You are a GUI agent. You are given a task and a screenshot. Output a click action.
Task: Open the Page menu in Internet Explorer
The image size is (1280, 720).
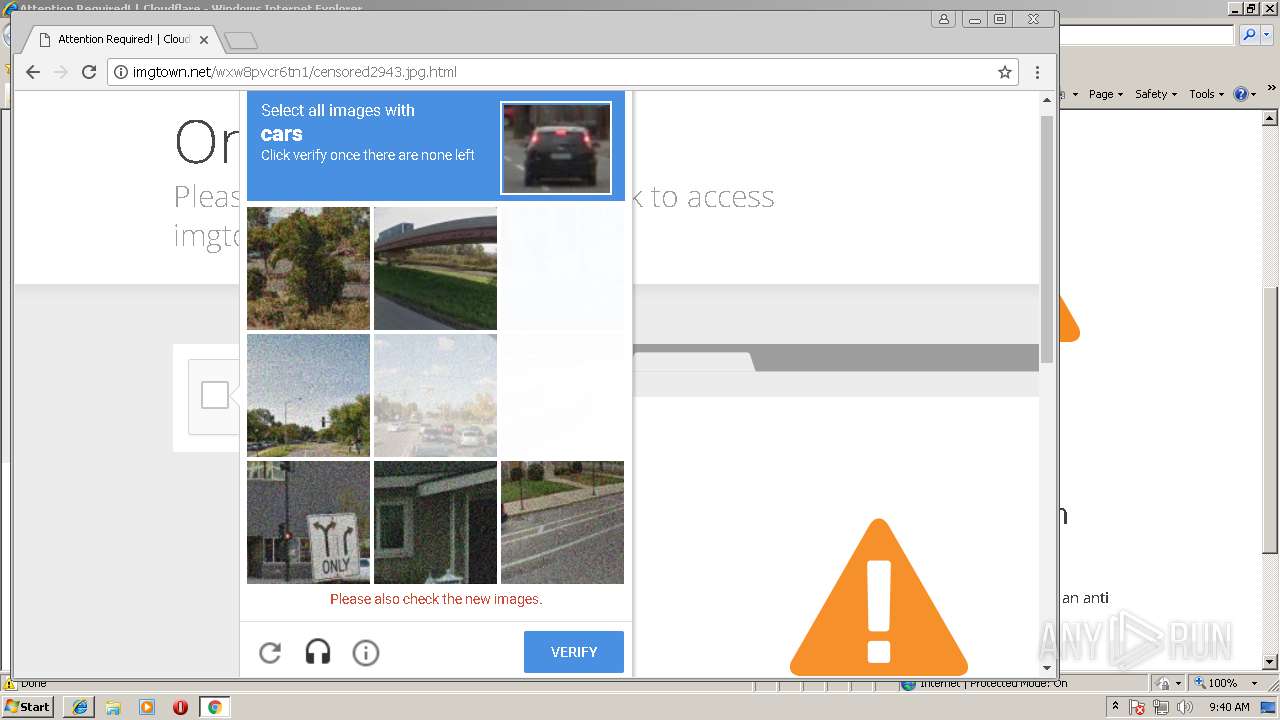click(x=1105, y=94)
